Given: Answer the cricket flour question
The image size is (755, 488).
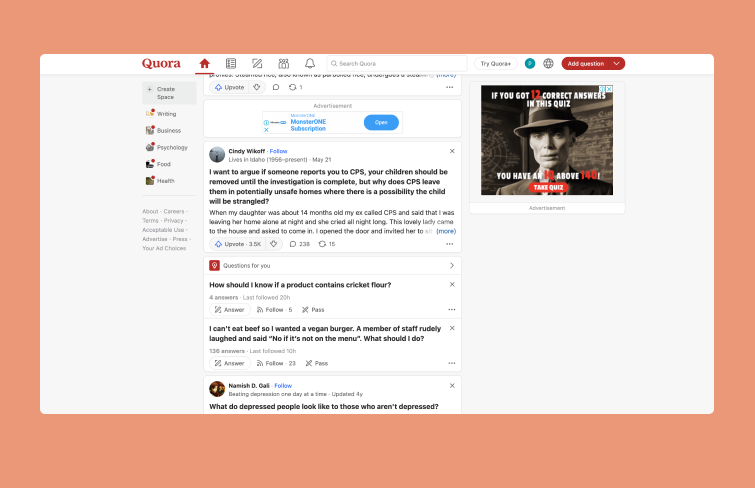Looking at the screenshot, I should 230,310.
